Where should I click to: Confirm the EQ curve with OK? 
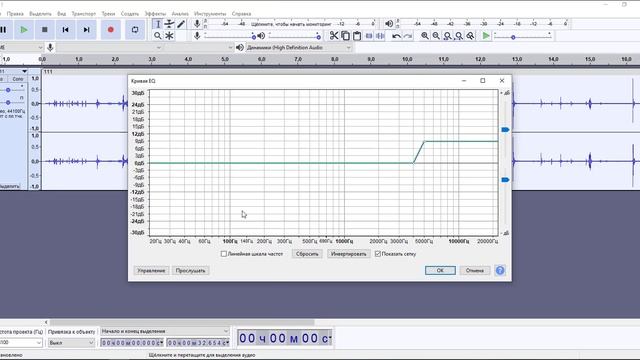point(440,271)
